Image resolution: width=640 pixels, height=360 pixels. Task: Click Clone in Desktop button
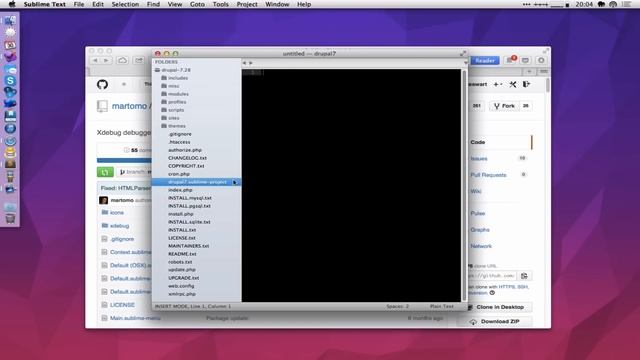point(496,307)
